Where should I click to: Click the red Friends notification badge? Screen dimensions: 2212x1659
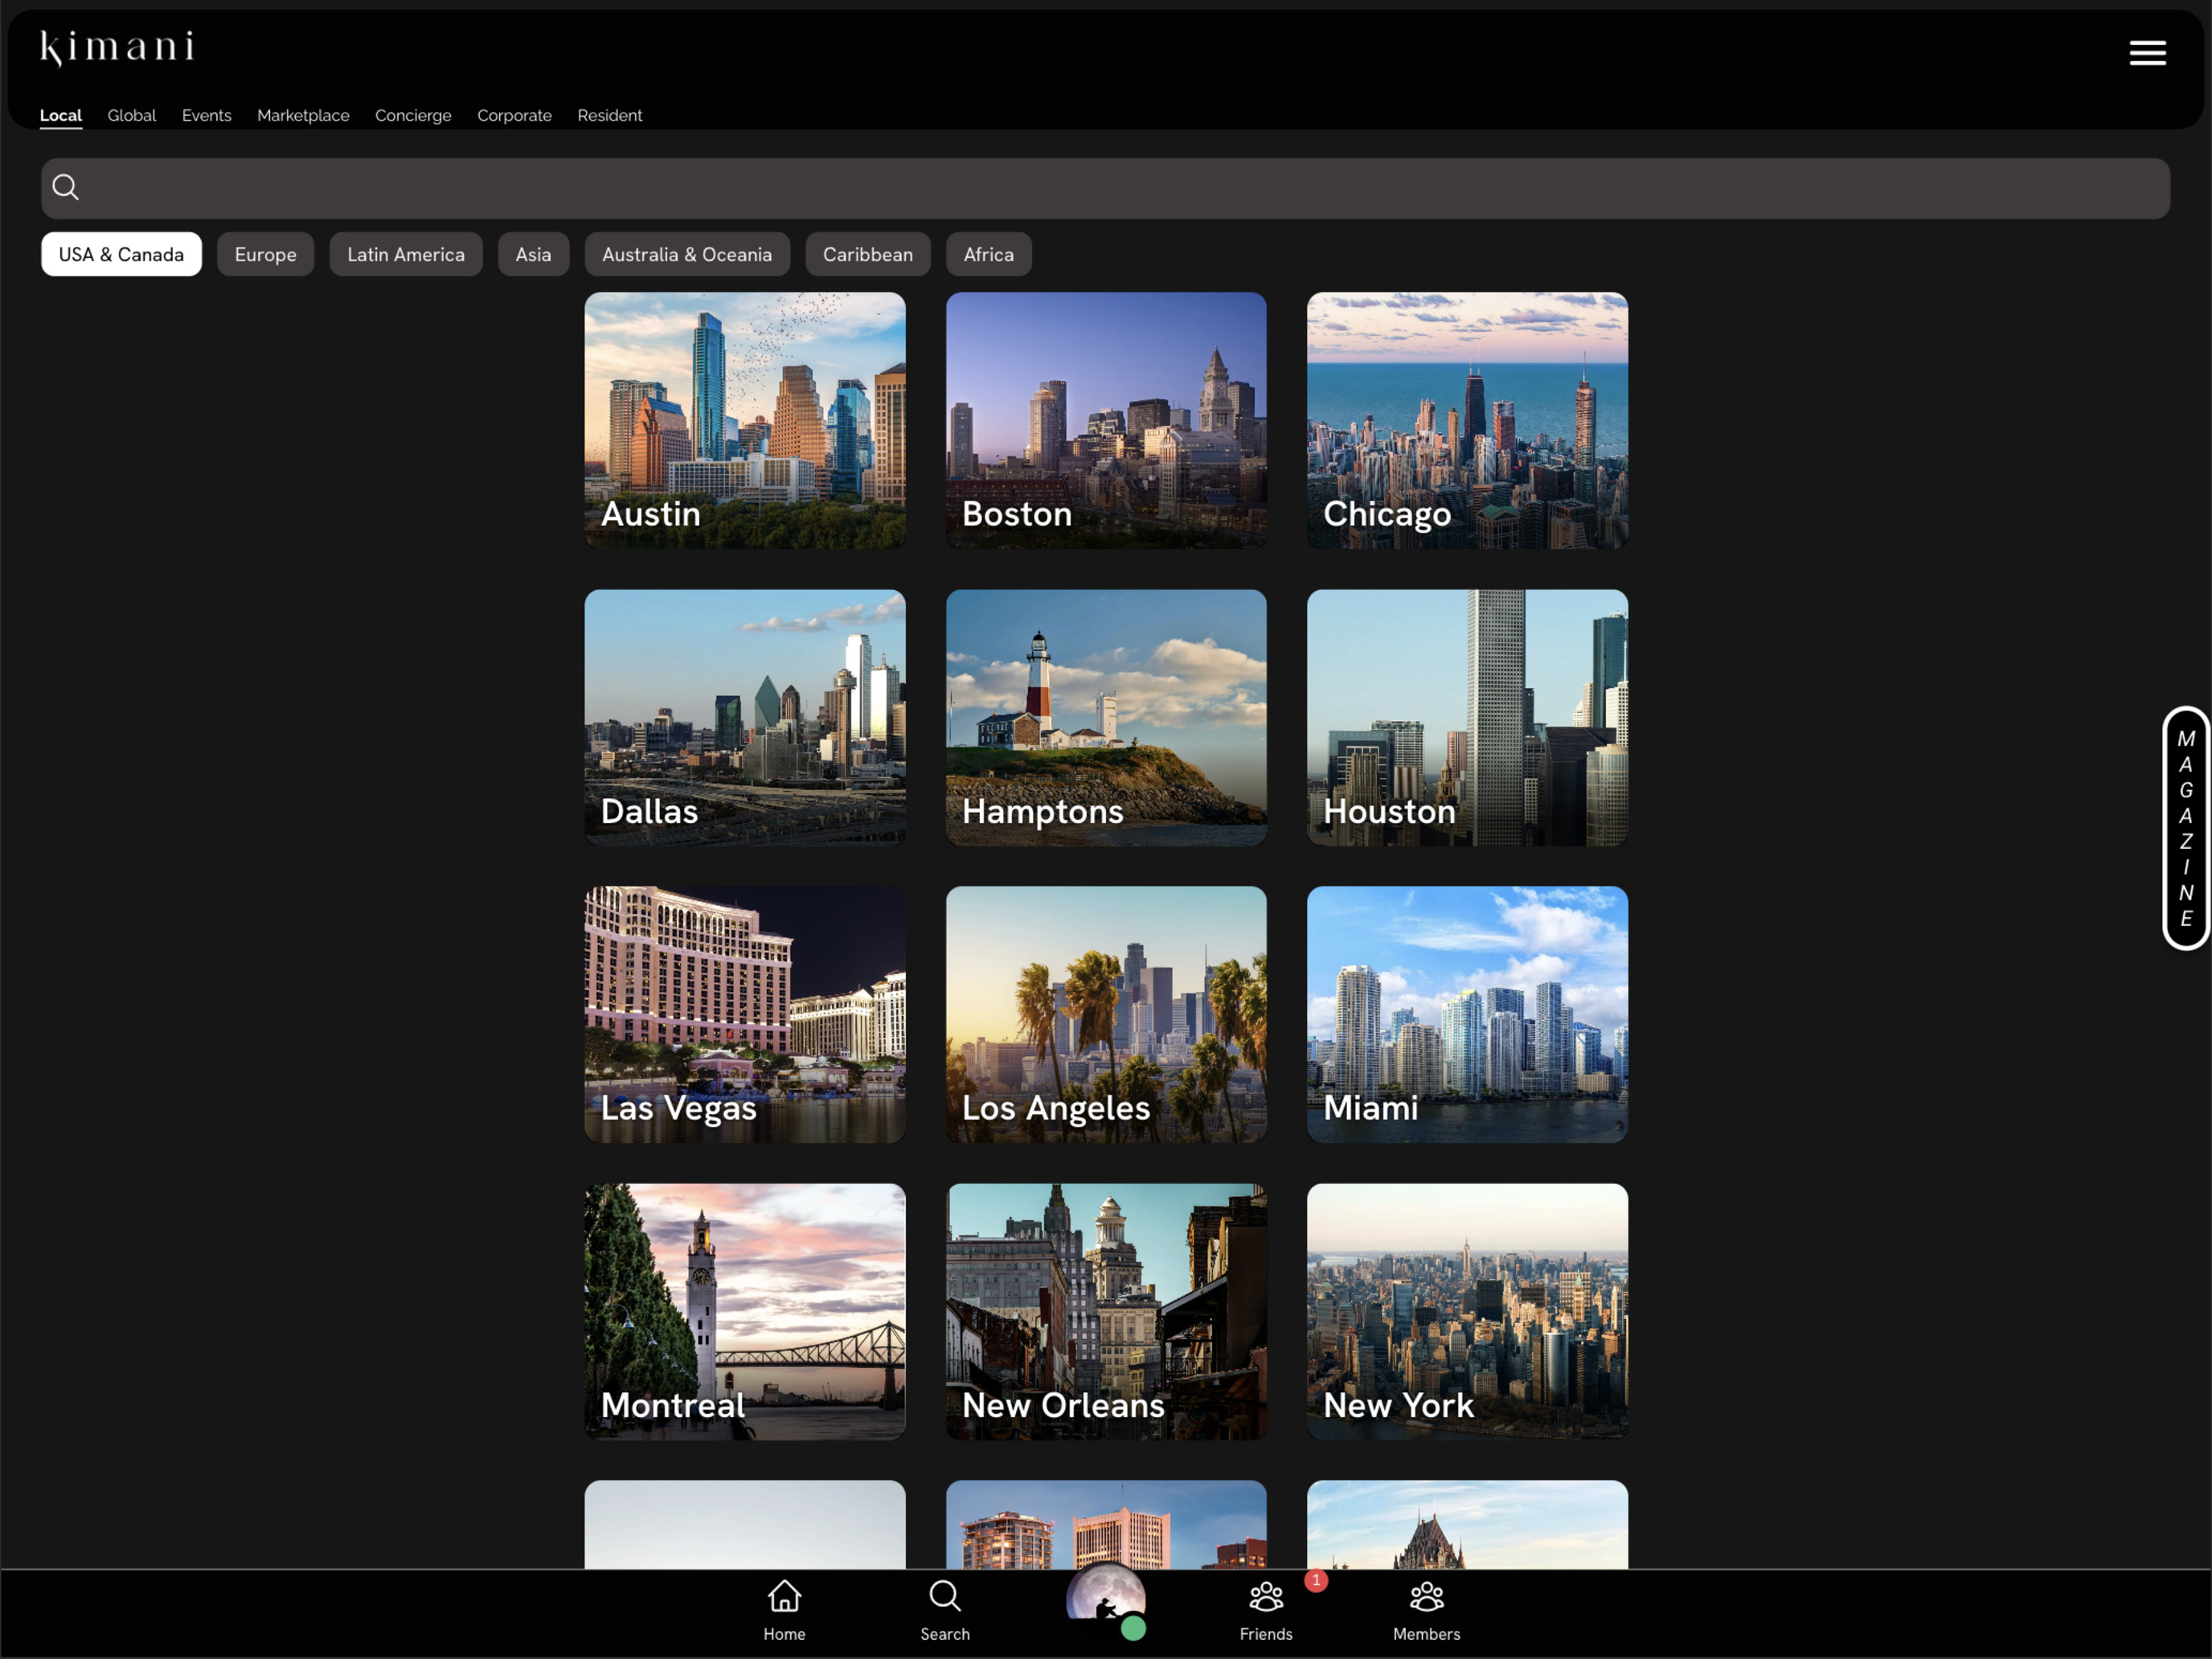tap(1316, 1580)
